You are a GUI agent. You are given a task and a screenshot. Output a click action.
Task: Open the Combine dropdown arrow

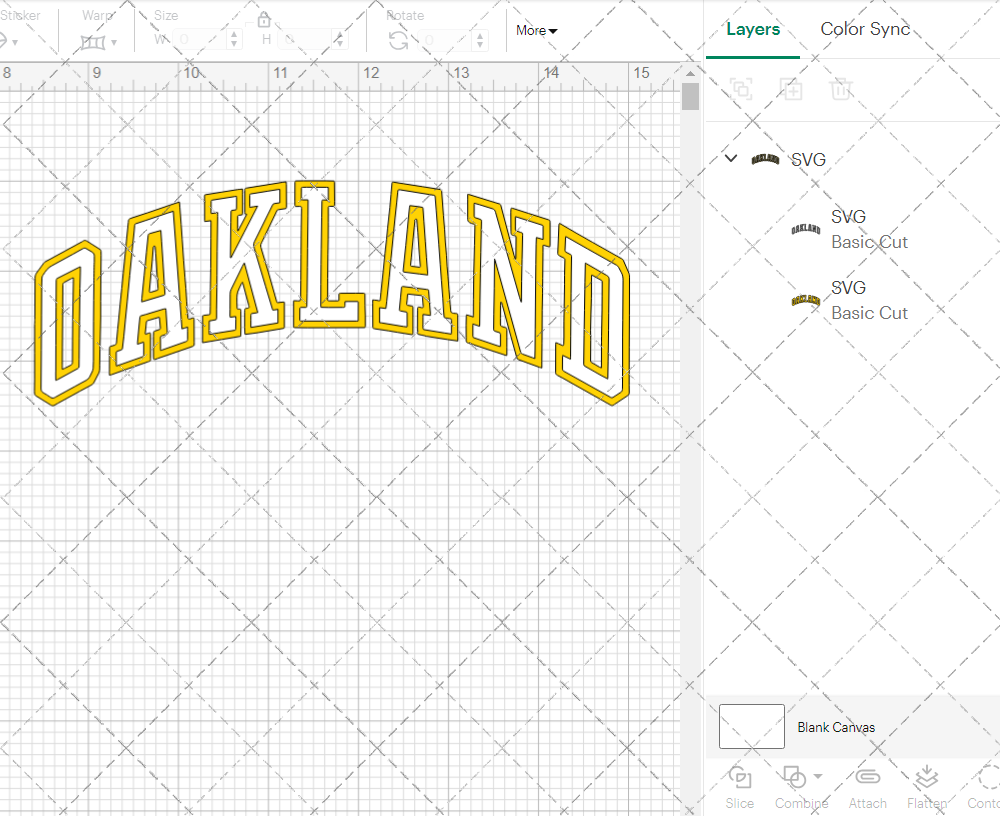click(818, 776)
